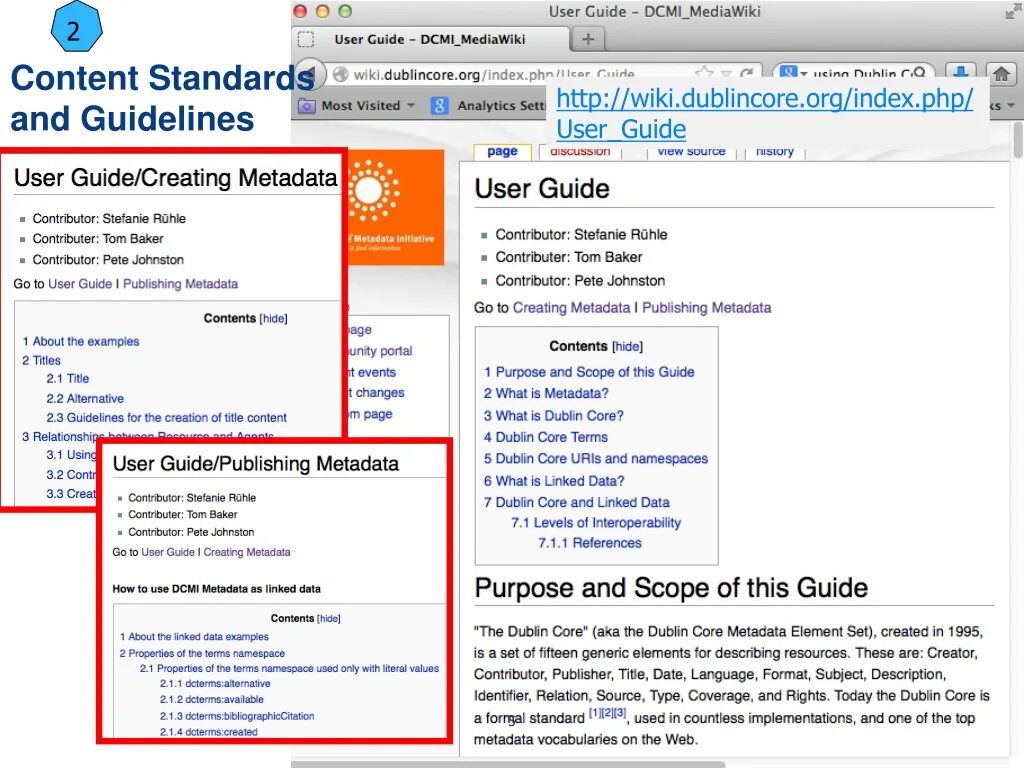Open the Analytics Settings bookmark
Screen dimensions: 1024x768
(502, 105)
